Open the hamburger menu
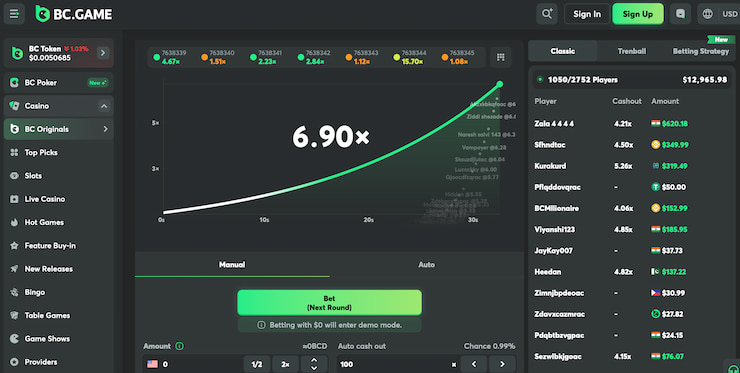740x373 pixels. pyautogui.click(x=14, y=14)
